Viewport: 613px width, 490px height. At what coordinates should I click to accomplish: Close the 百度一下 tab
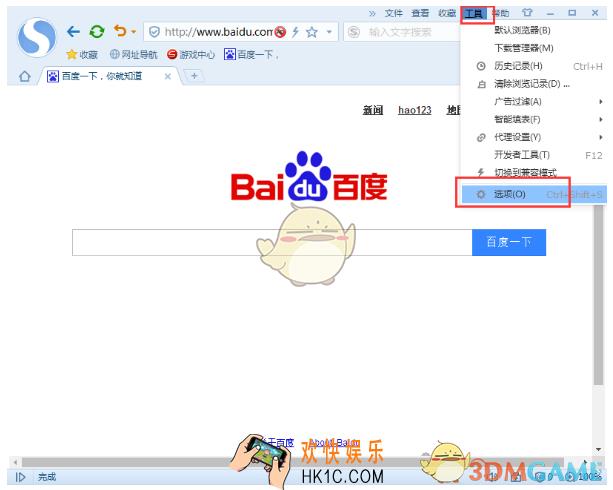pyautogui.click(x=168, y=76)
